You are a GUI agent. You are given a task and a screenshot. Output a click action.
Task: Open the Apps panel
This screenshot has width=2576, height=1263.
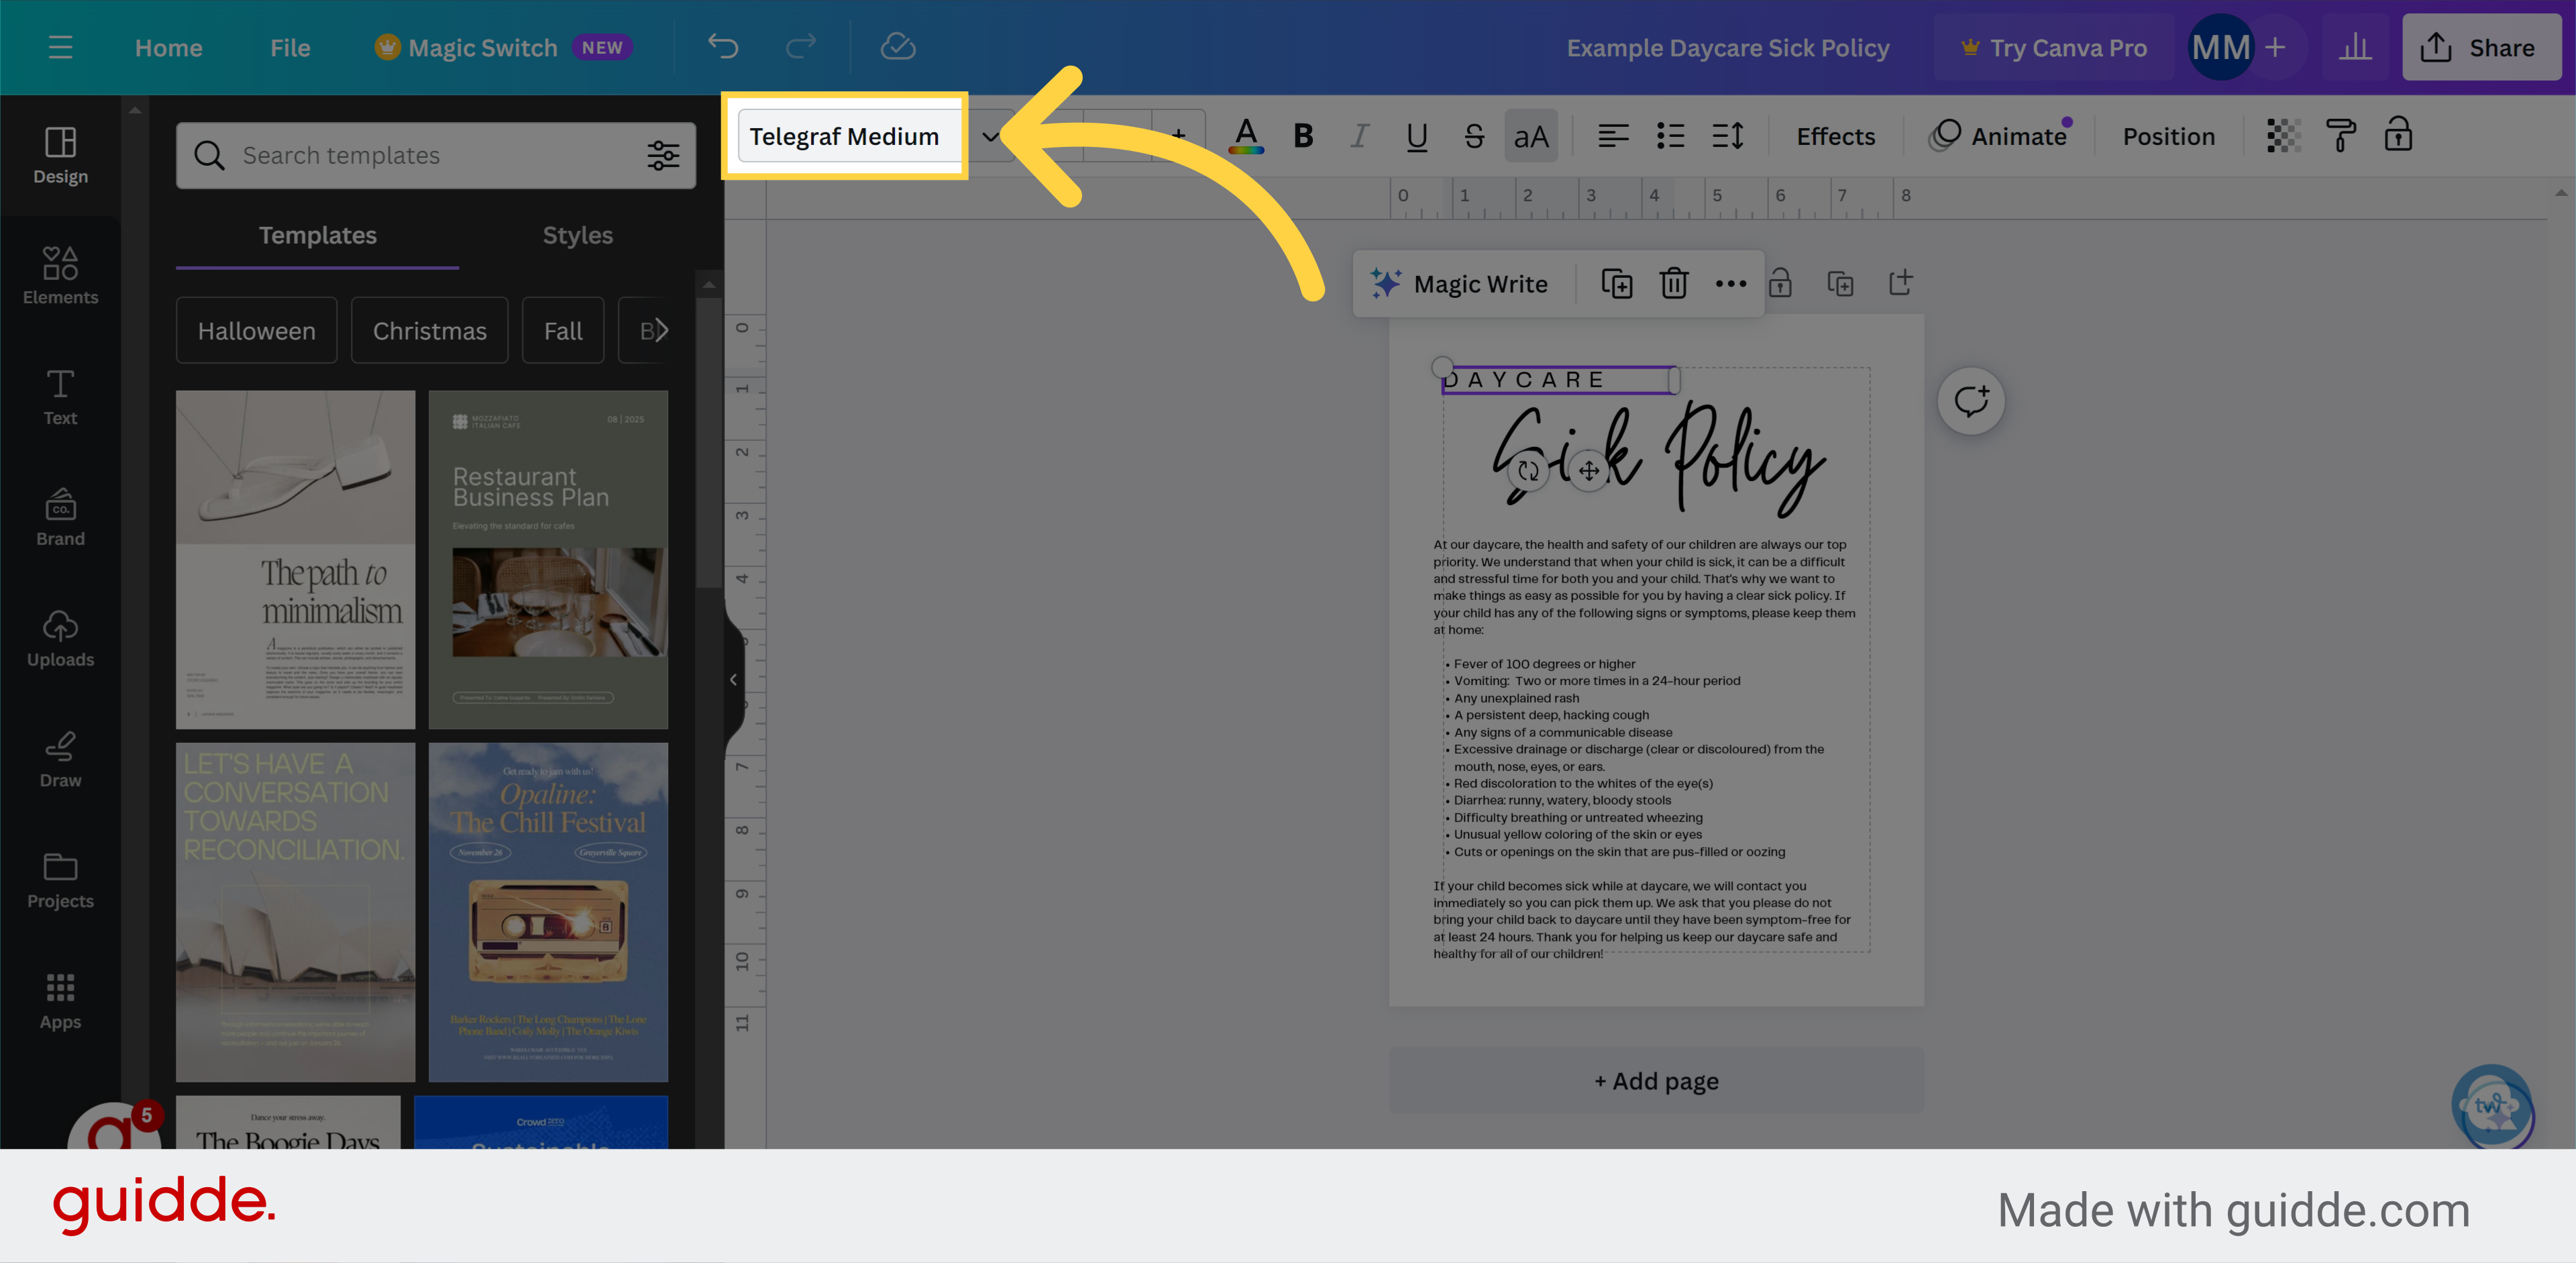(60, 1001)
